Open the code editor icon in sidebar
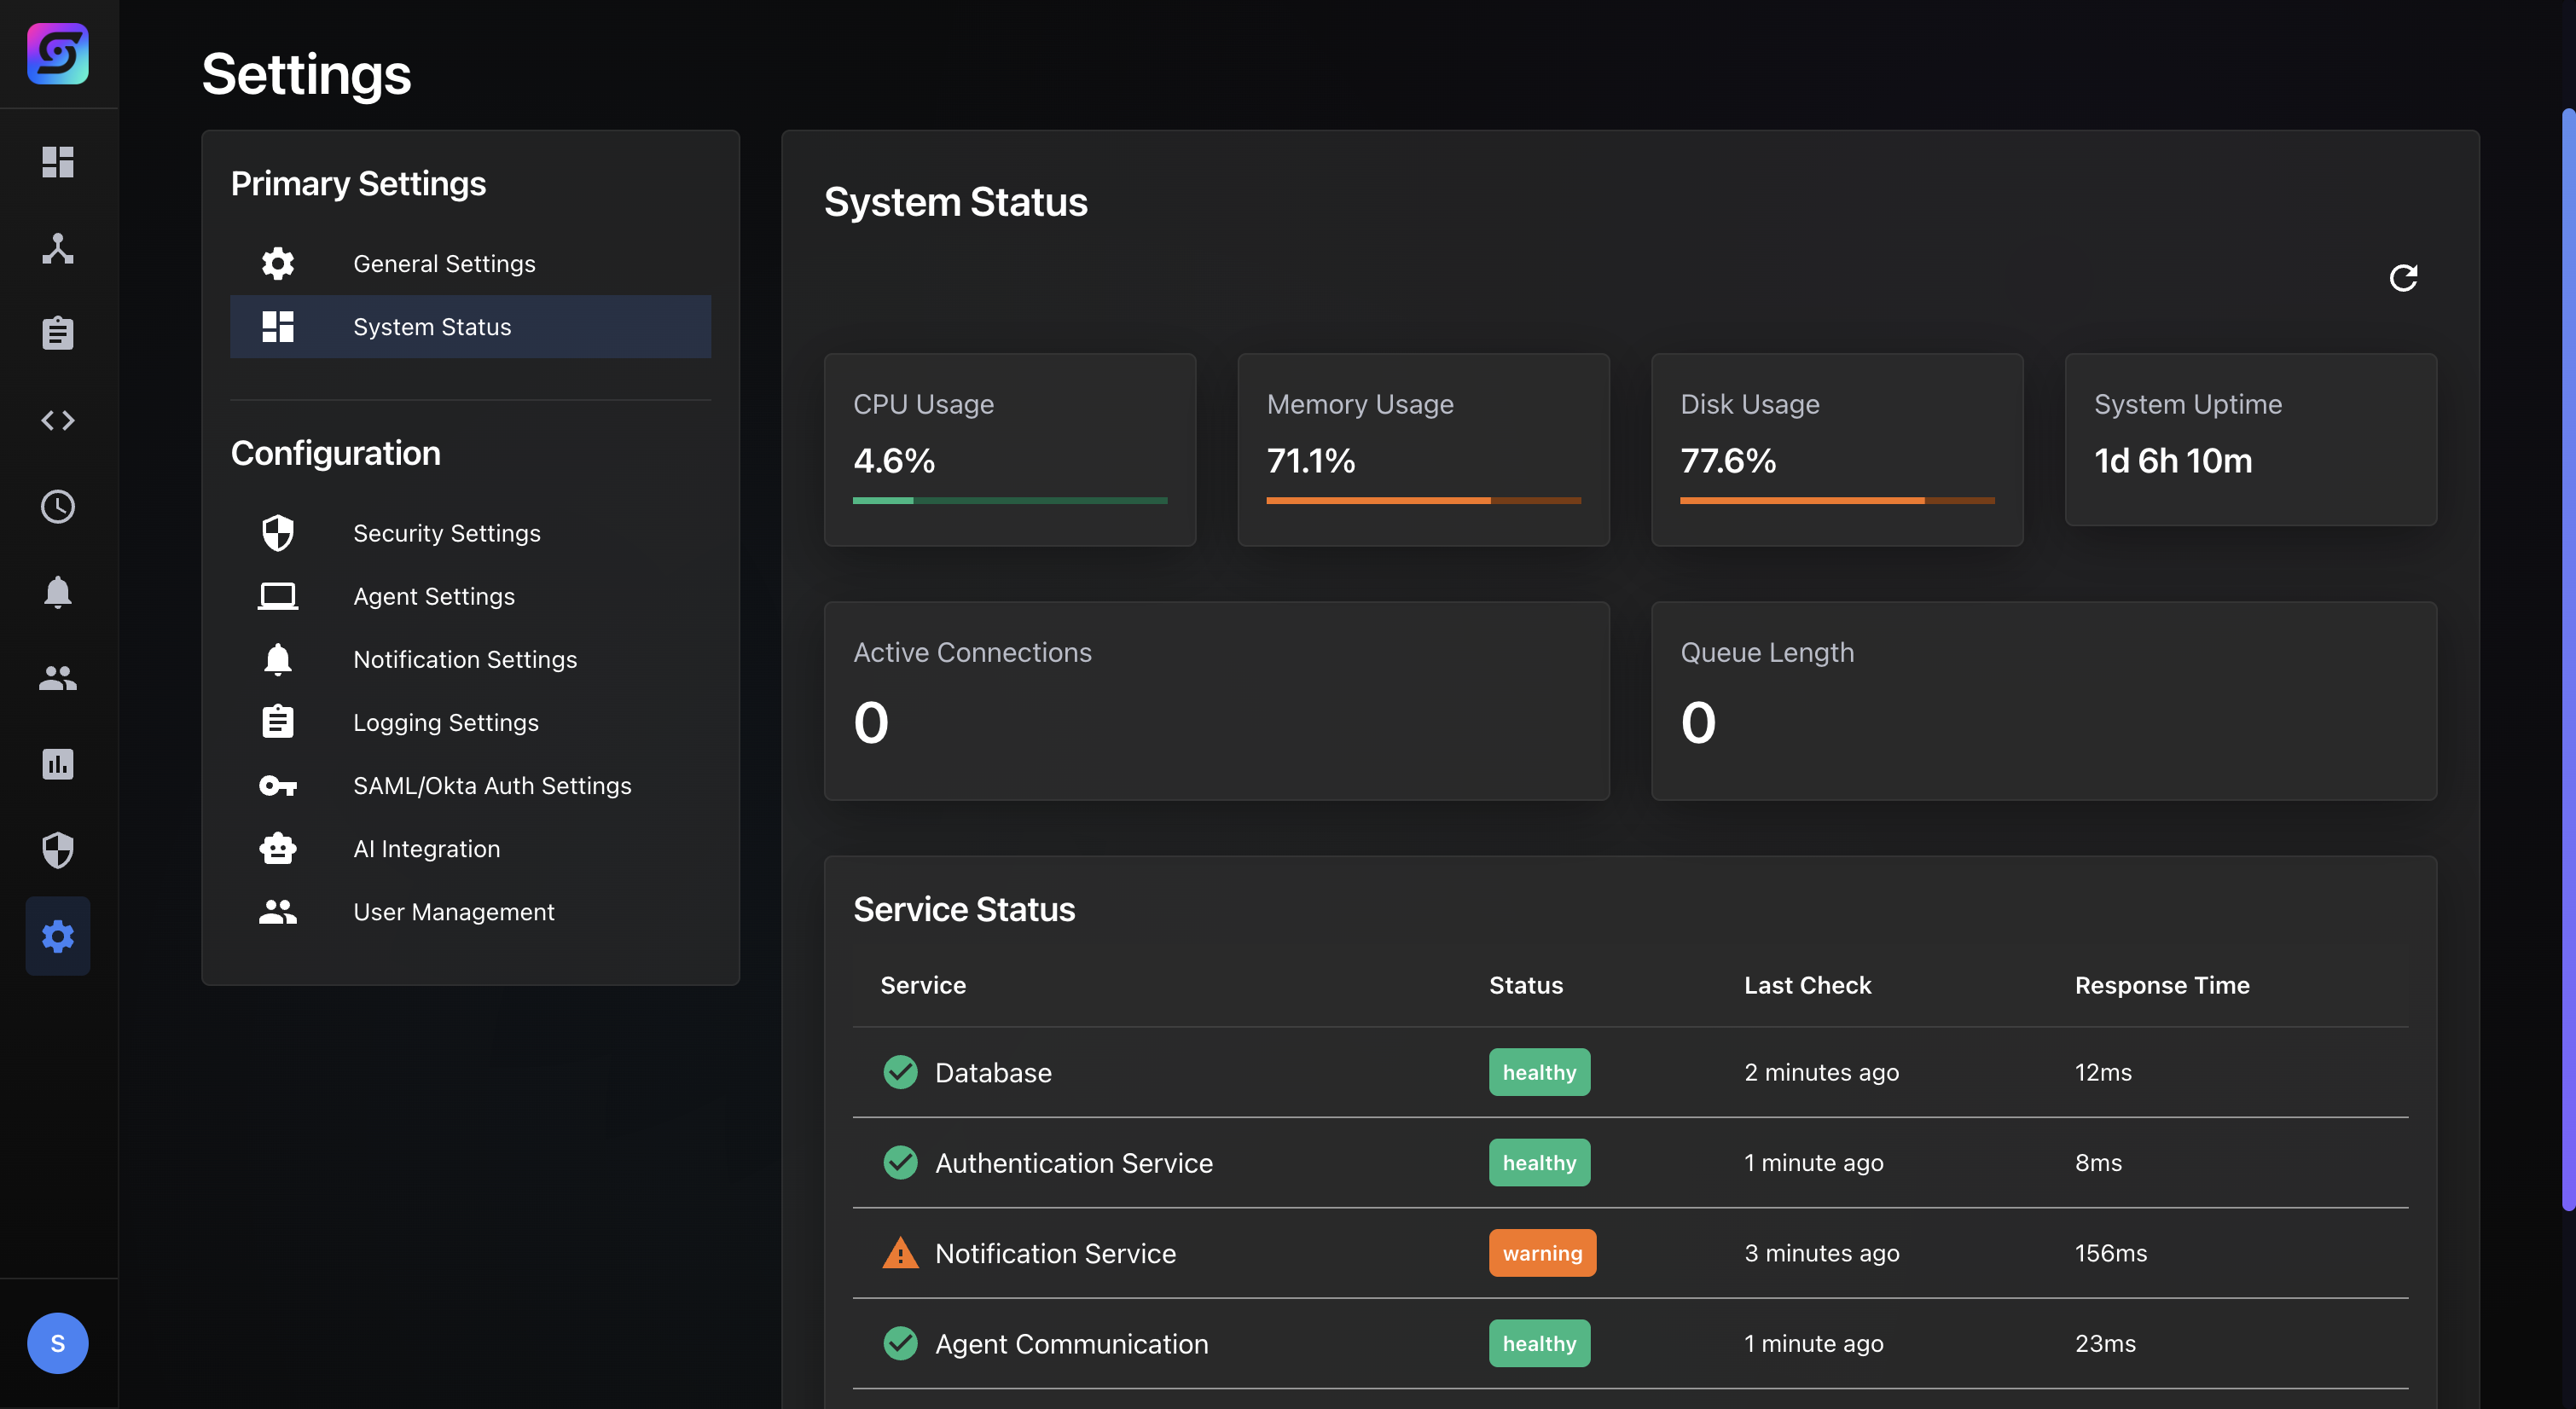The height and width of the screenshot is (1409, 2576). click(x=58, y=420)
